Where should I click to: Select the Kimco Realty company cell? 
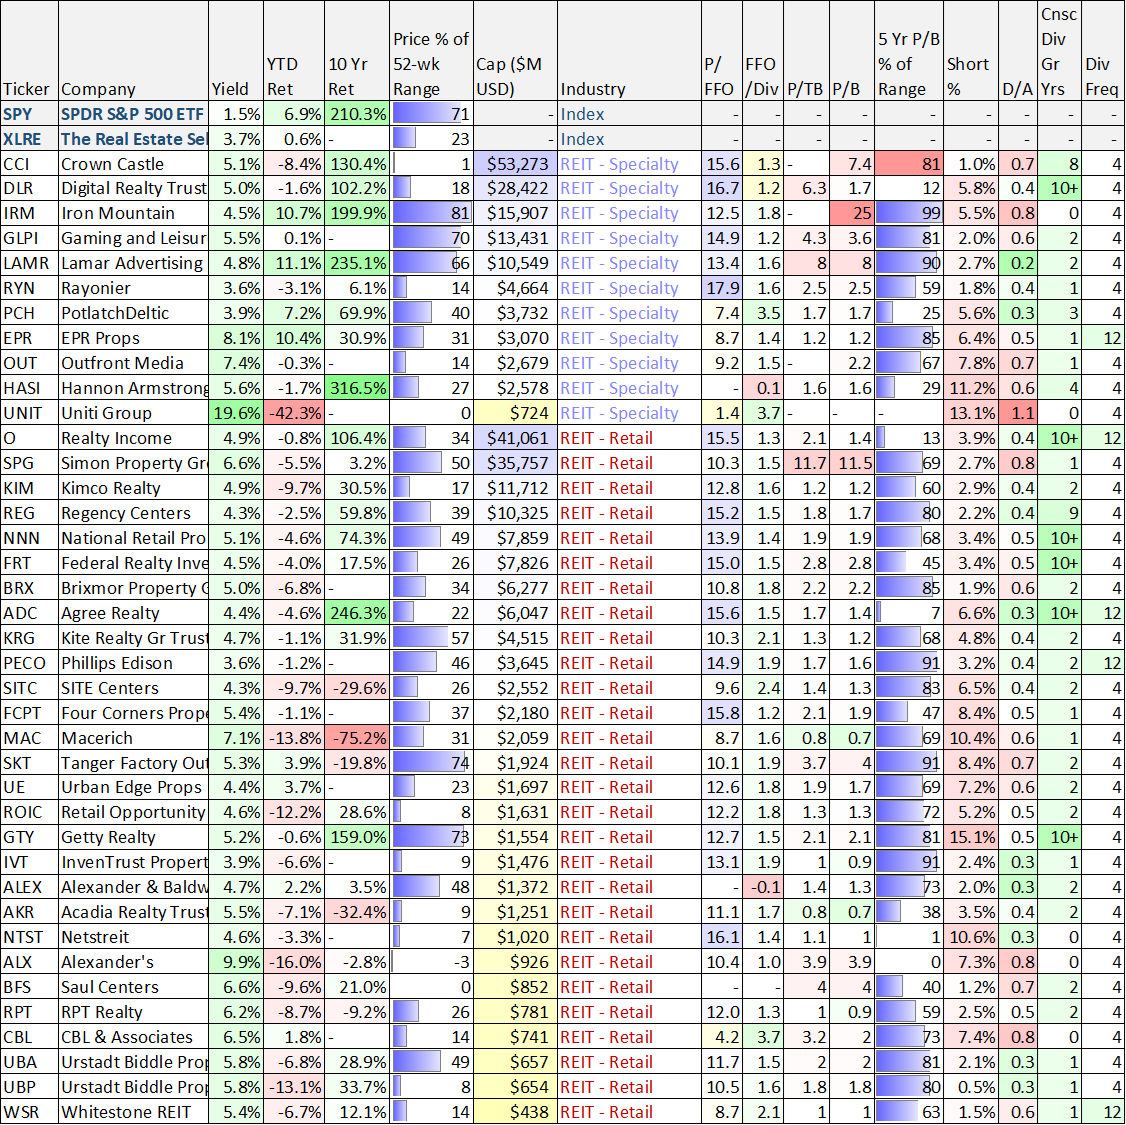(134, 488)
